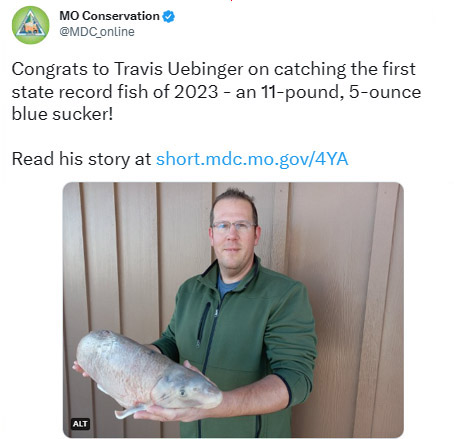This screenshot has height=439, width=454.
Task: Open the MO Conservation profile avatar
Action: click(x=30, y=25)
